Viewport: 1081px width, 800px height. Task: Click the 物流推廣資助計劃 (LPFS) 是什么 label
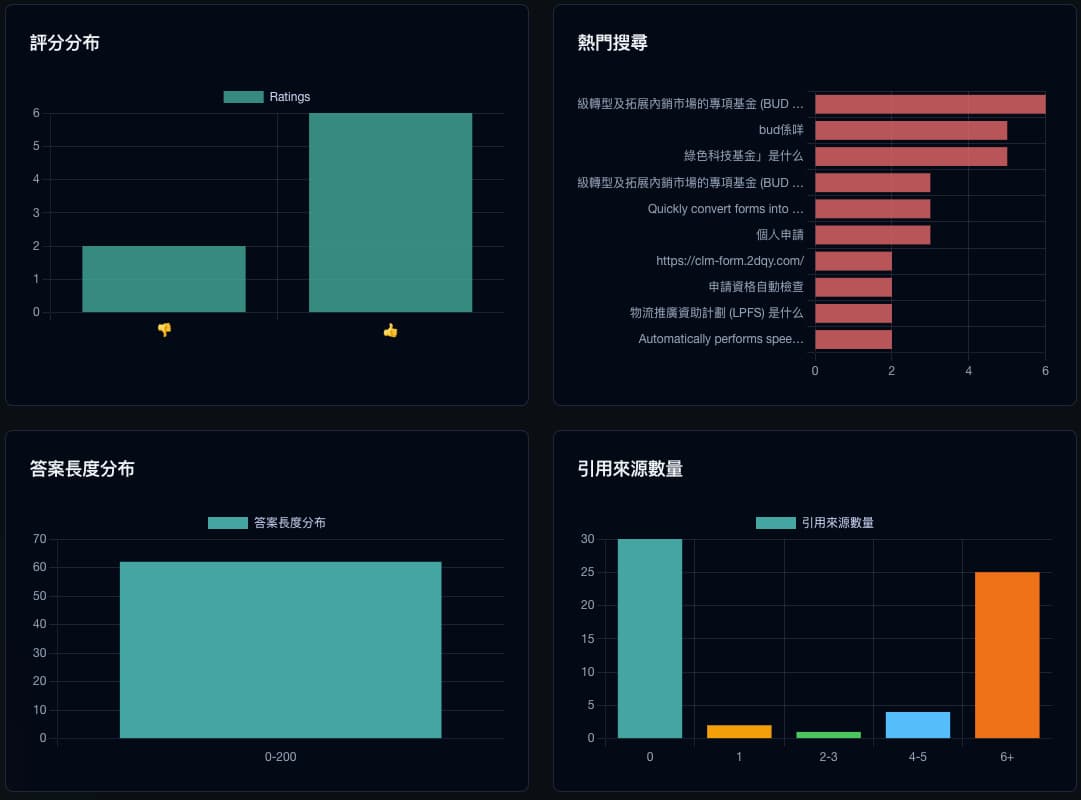click(716, 313)
